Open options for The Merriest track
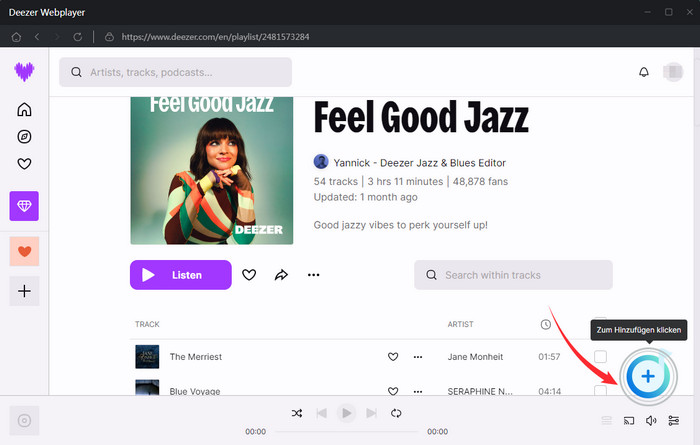Screen dimensions: 700x445 418,357
